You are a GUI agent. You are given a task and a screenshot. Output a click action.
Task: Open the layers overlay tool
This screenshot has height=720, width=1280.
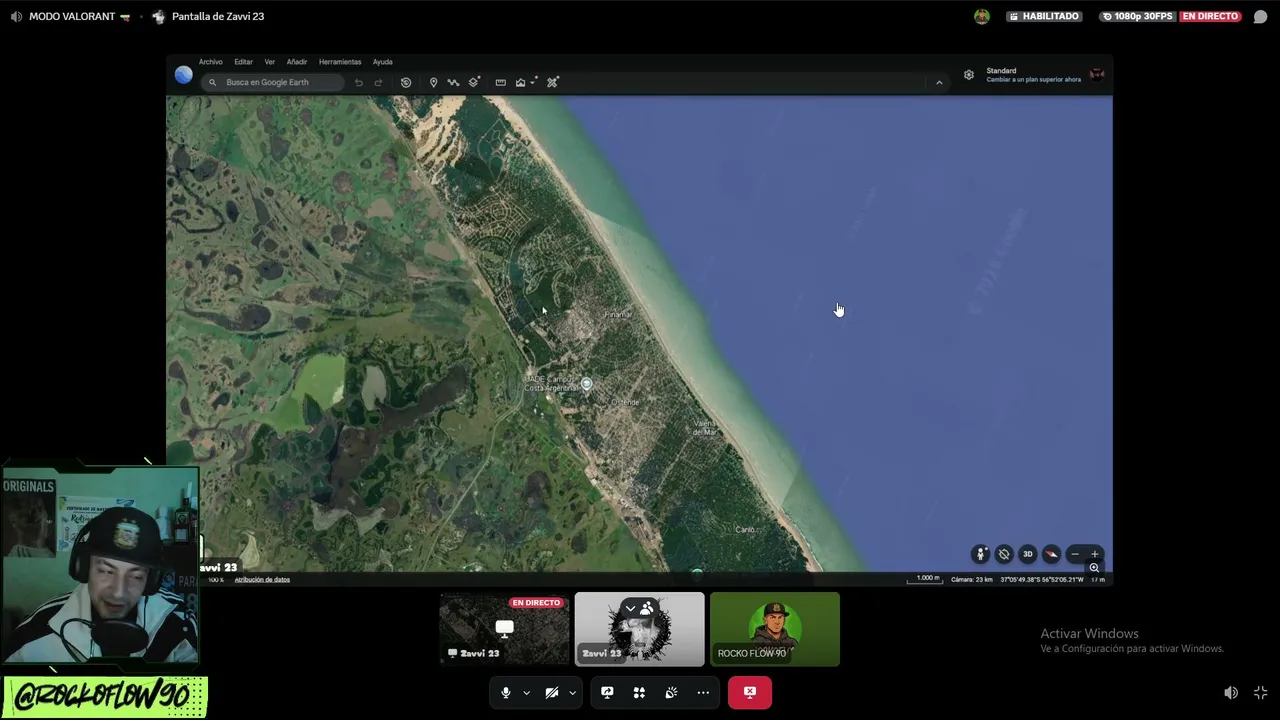pyautogui.click(x=474, y=82)
